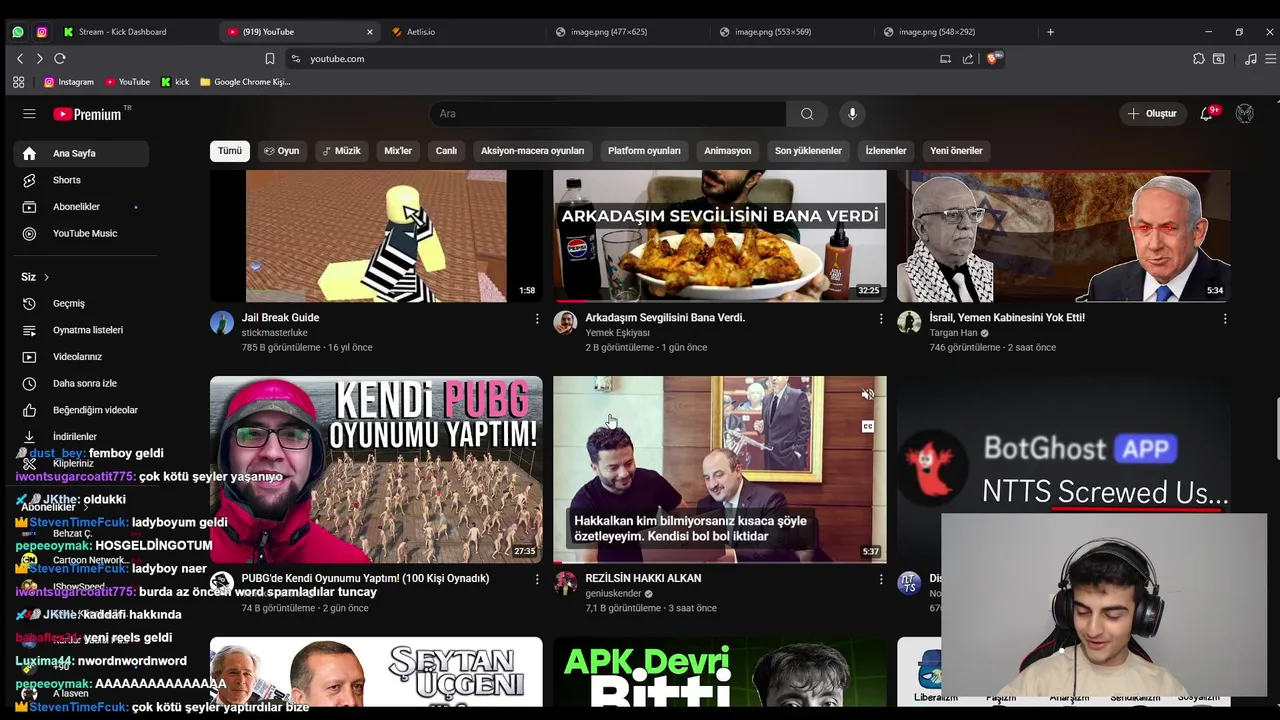Toggle captions on REZİLSİN HAKKI ALKAN preview

coord(868,427)
